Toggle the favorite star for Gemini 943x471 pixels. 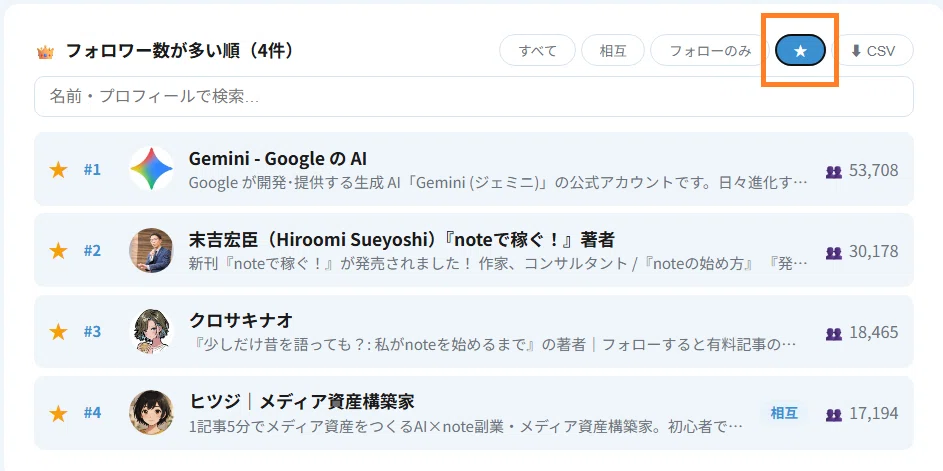[x=58, y=170]
